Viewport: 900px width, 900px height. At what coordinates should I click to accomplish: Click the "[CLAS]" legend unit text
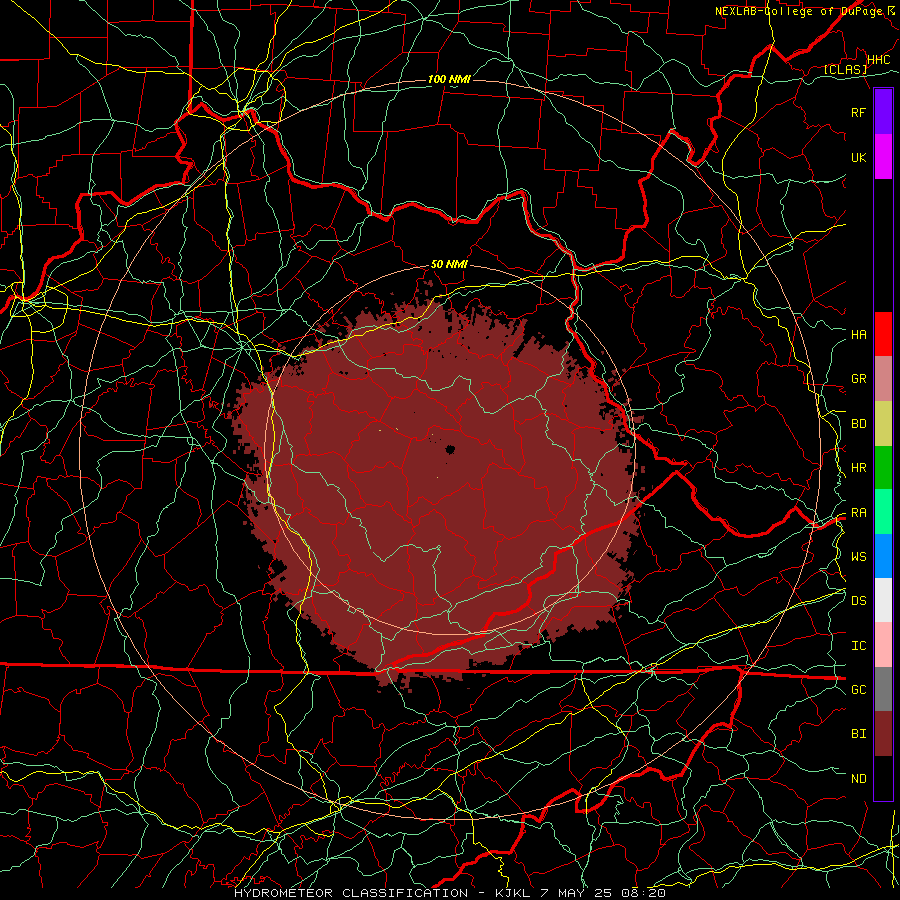[x=845, y=69]
